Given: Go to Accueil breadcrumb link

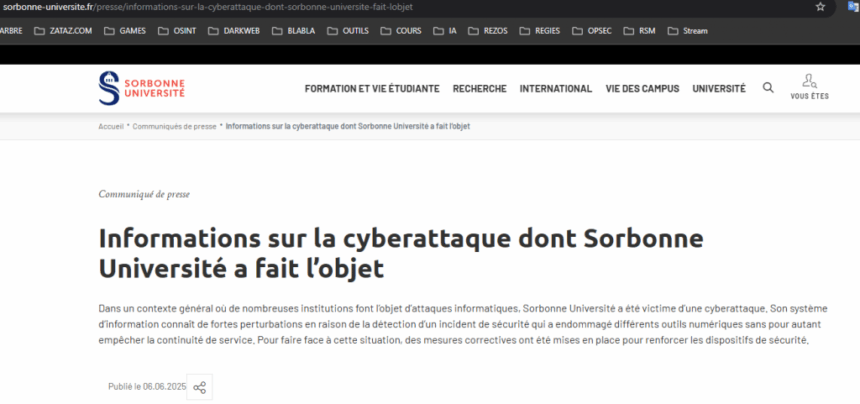Looking at the screenshot, I should [111, 127].
